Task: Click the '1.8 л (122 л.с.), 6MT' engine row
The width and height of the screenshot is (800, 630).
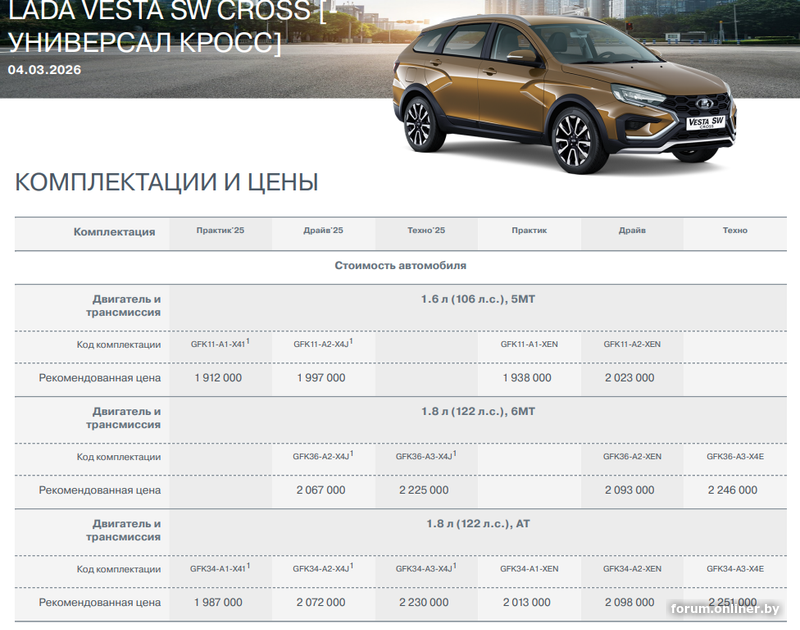Action: (x=478, y=411)
